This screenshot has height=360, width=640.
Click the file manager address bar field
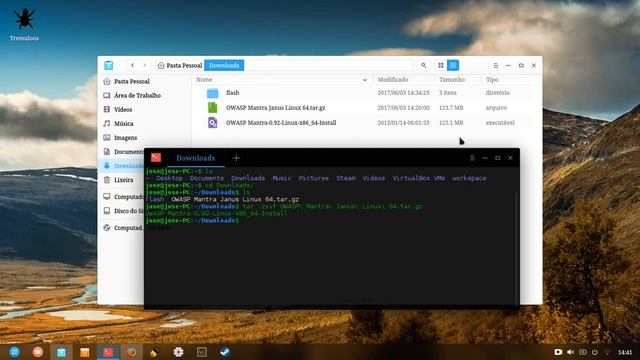point(329,65)
